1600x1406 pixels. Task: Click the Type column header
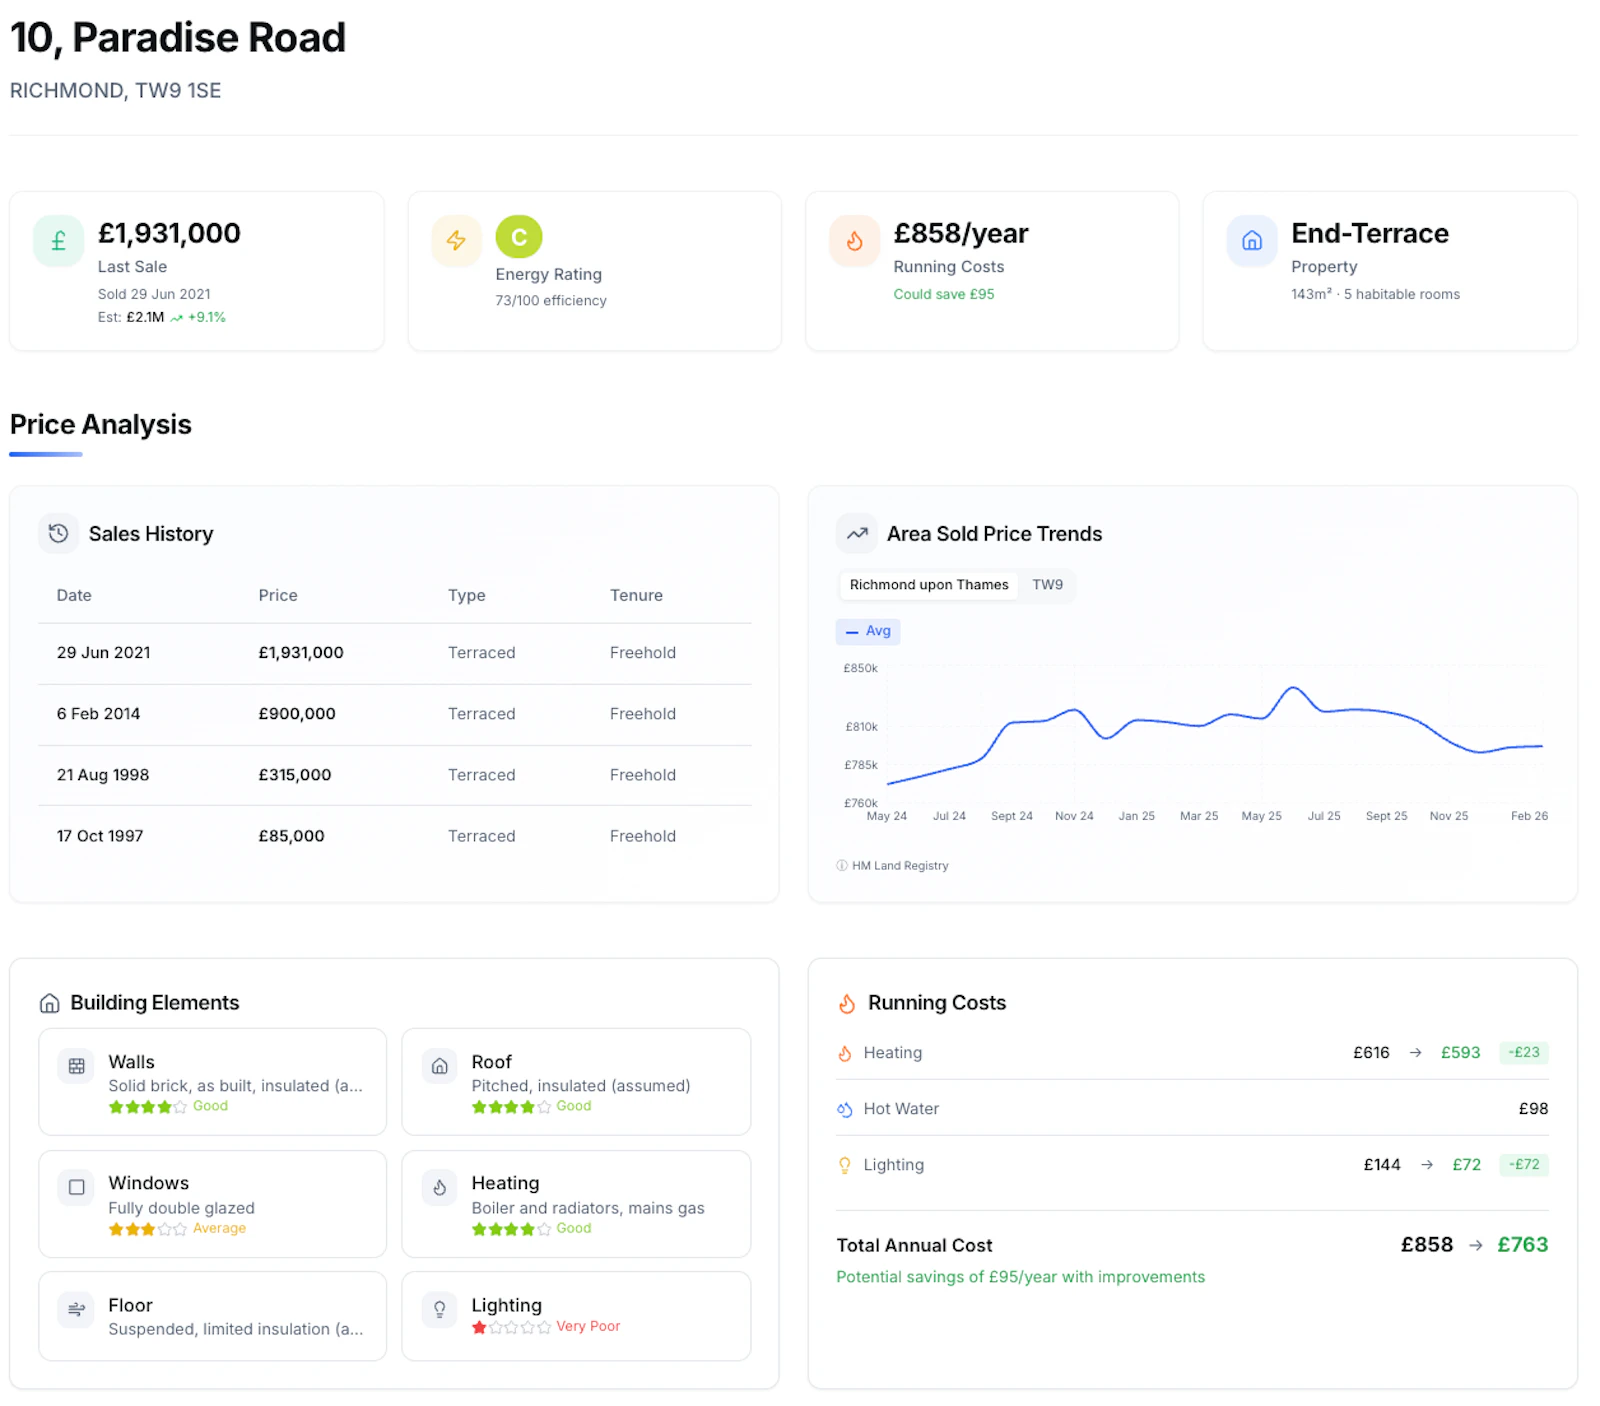[467, 595]
